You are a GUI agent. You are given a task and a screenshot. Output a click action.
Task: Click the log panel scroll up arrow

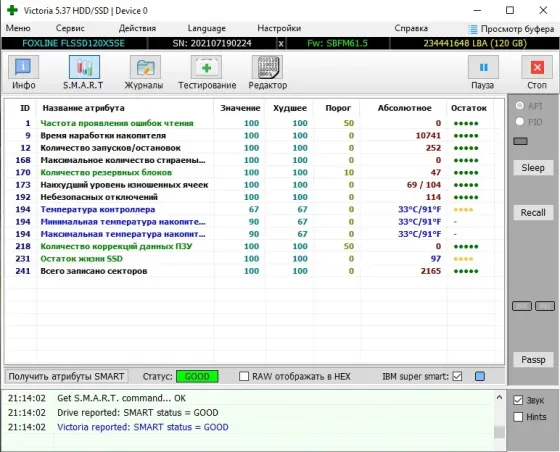pyautogui.click(x=499, y=397)
